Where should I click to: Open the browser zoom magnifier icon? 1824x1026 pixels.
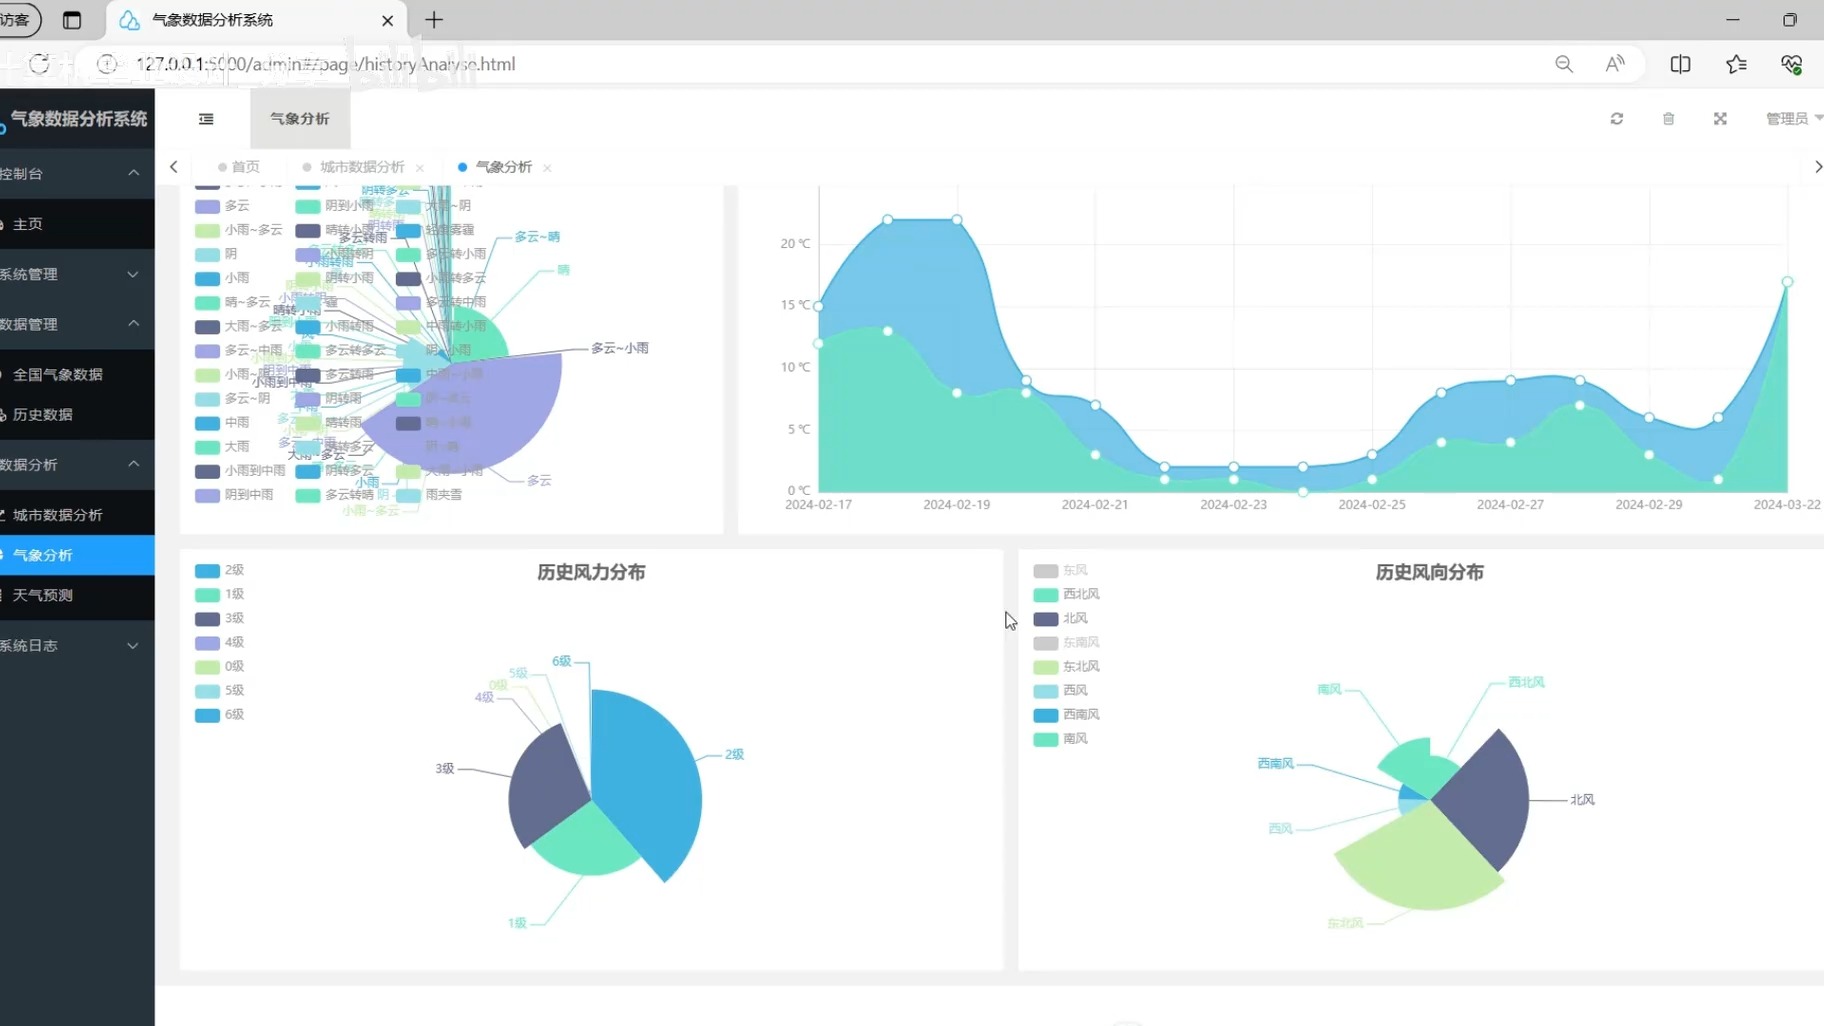tap(1564, 64)
